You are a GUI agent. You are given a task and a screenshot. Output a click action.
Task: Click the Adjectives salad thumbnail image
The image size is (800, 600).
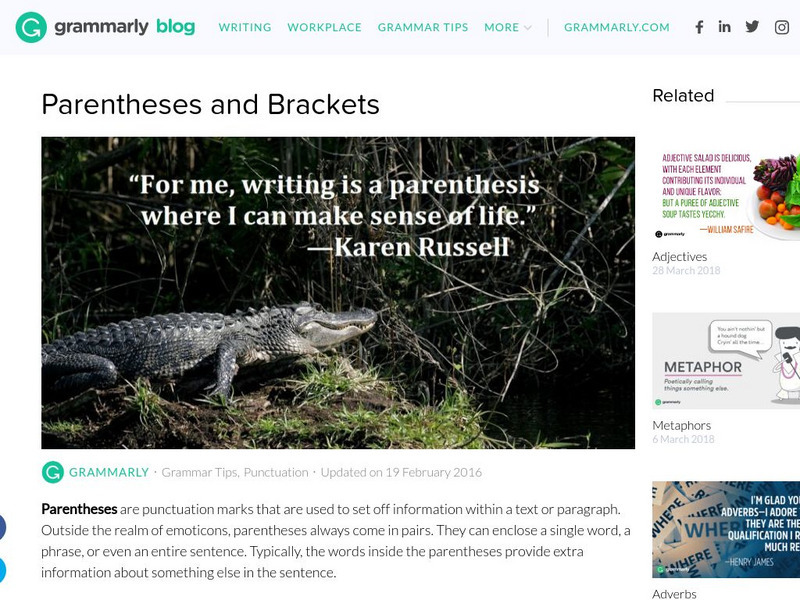726,193
